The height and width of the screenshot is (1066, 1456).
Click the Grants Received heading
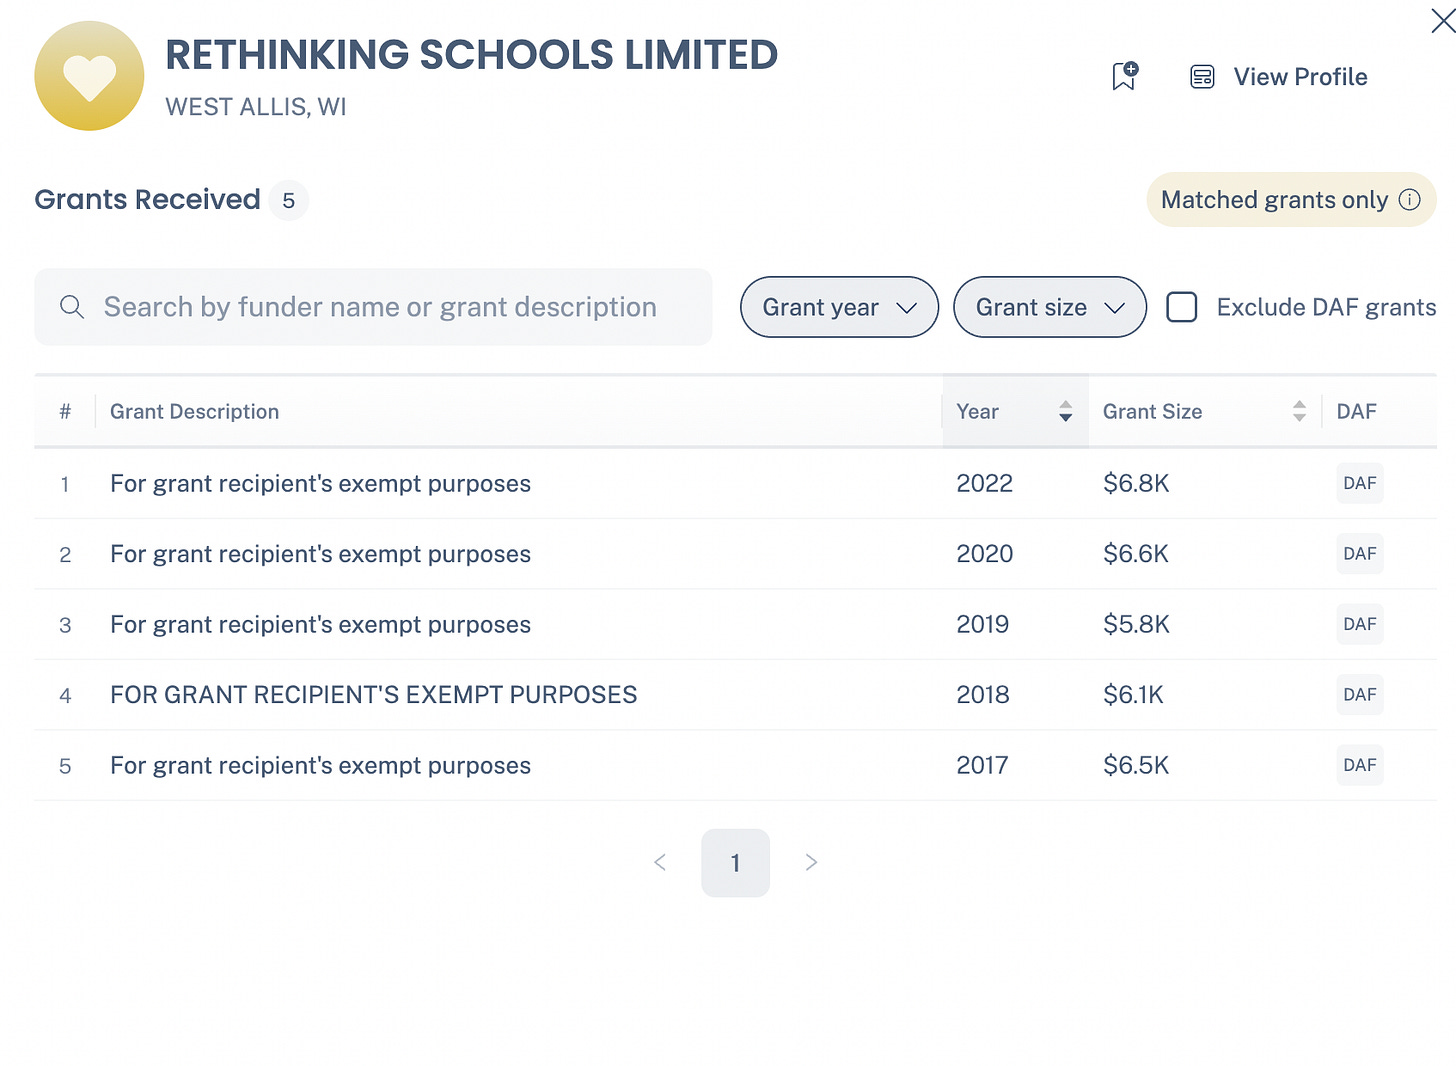pos(147,200)
